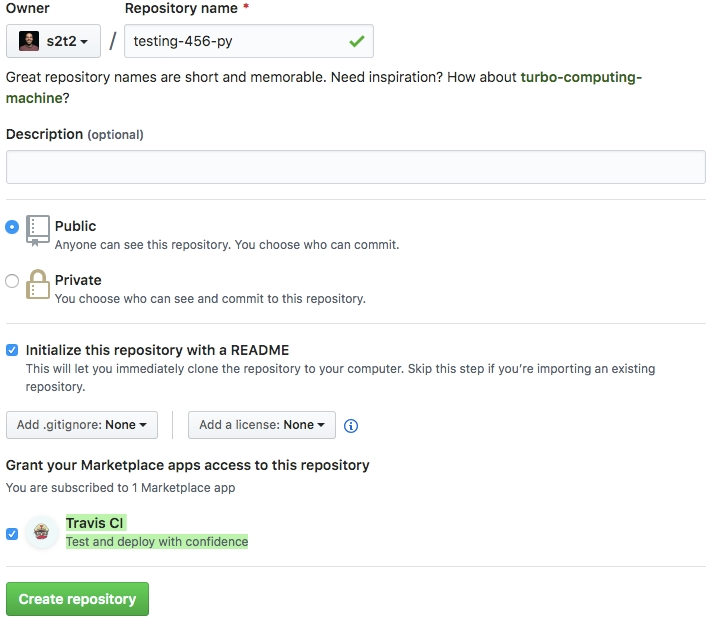Screen dimensions: 716x624
Task: Click the Public option label
Action: (76, 226)
